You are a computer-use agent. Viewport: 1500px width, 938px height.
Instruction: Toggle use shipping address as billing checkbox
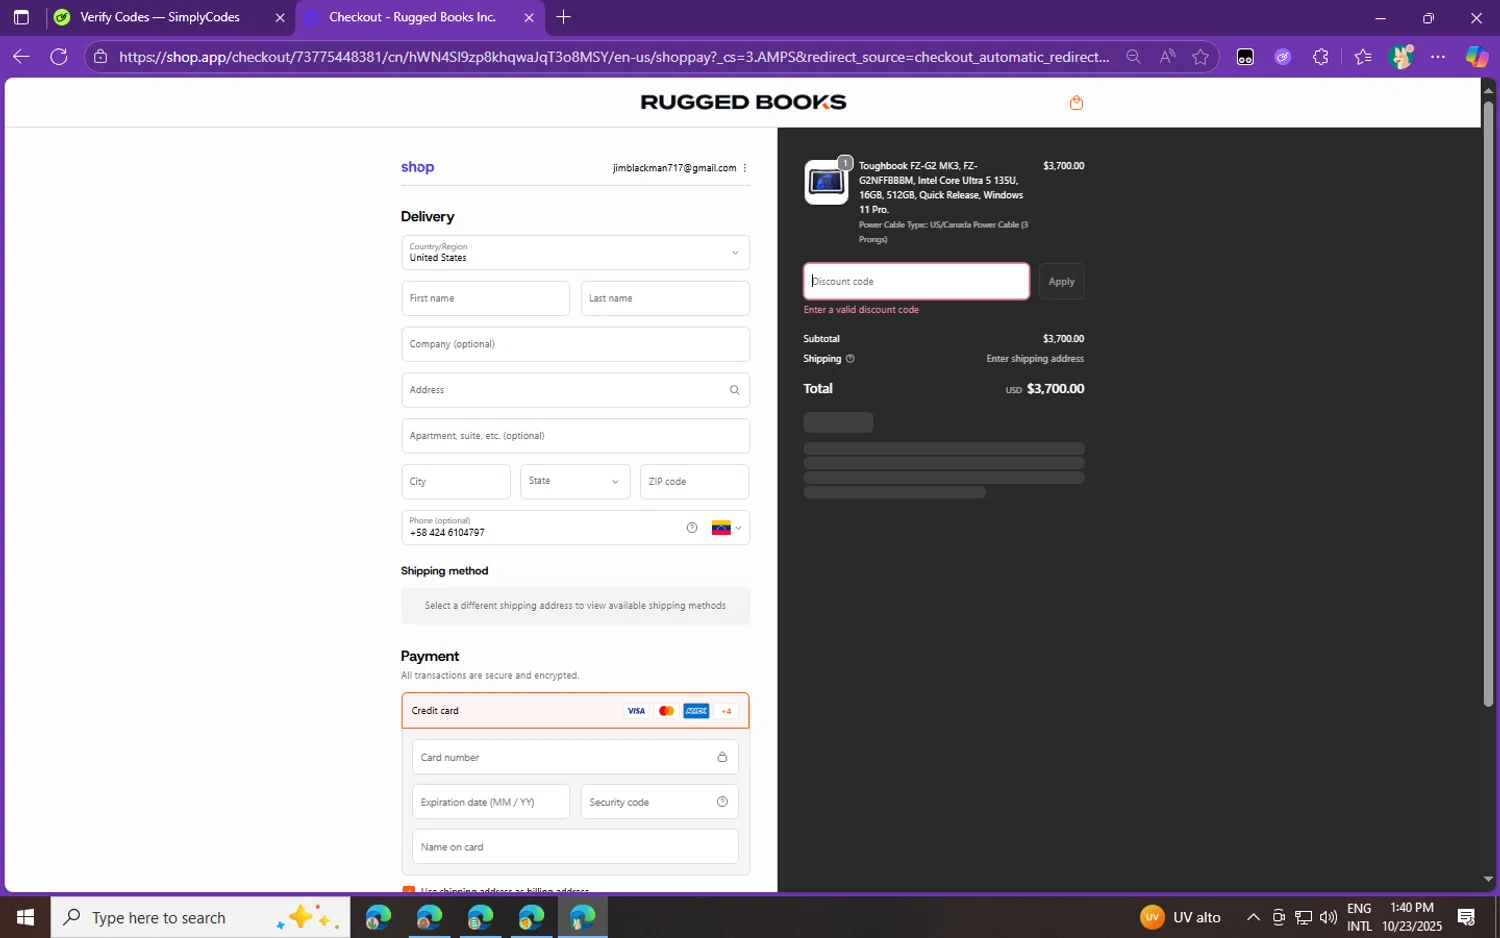tap(408, 889)
